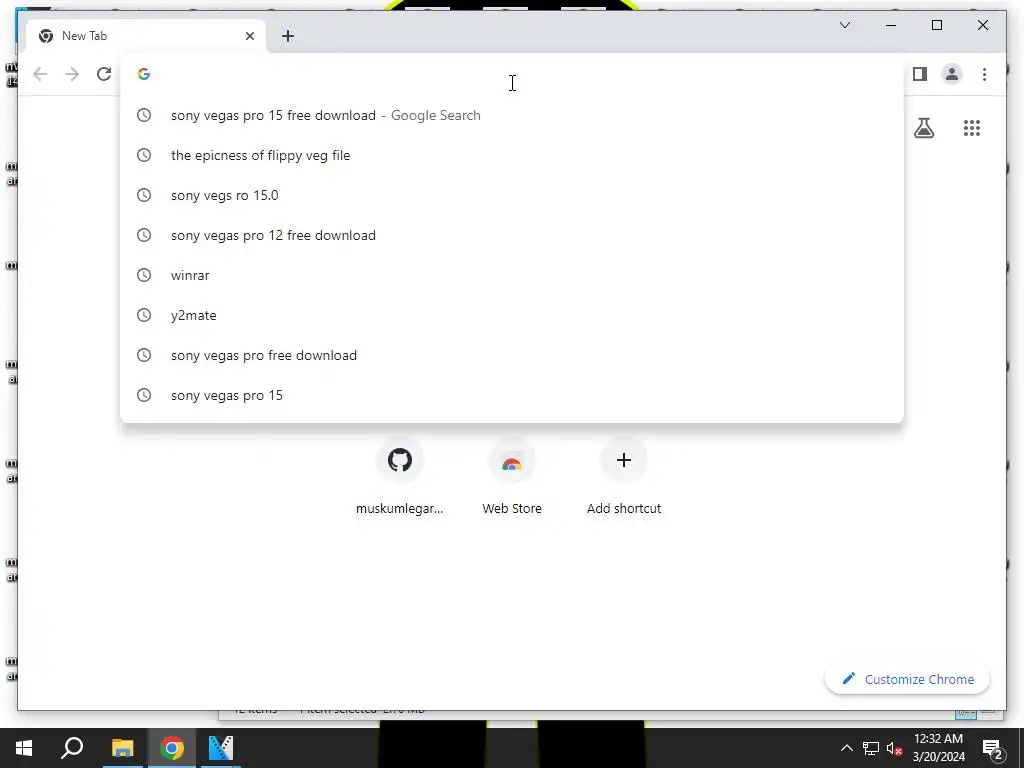1024x768 pixels.
Task: Select the 'y2mate' suggestion
Action: [x=512, y=315]
